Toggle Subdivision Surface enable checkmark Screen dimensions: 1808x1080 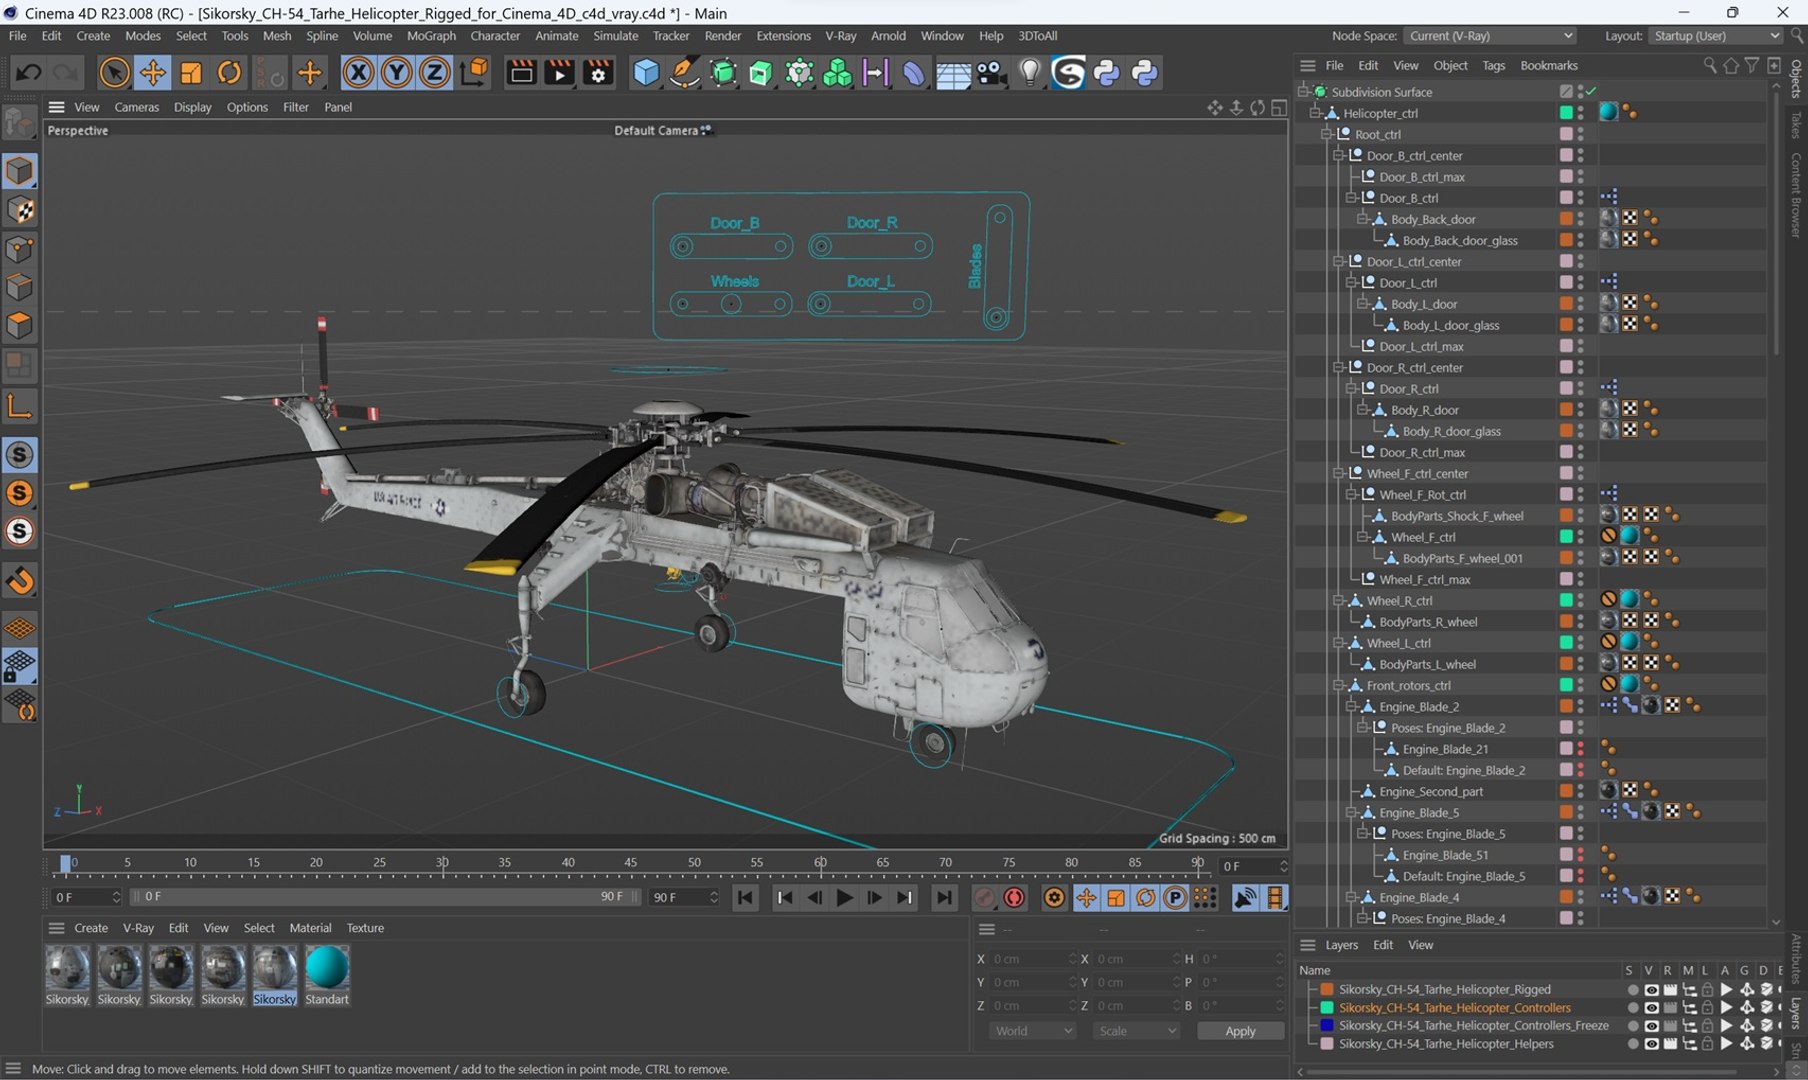(1591, 91)
